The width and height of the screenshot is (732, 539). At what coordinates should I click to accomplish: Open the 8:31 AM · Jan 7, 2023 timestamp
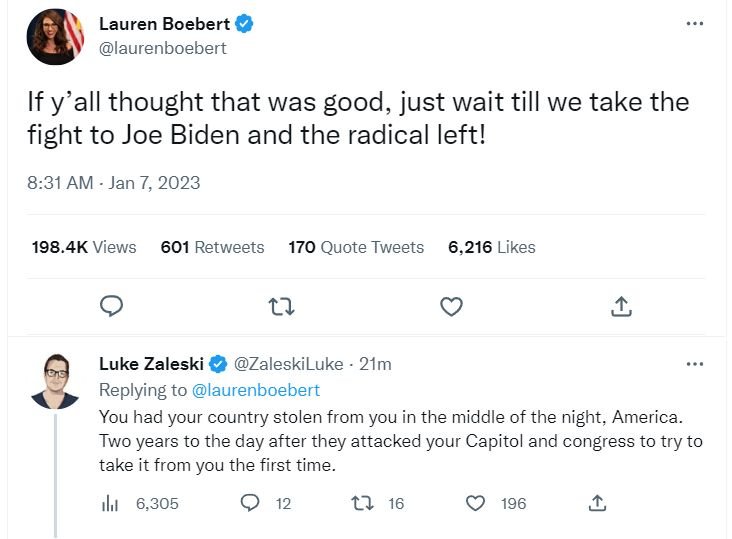[x=114, y=183]
